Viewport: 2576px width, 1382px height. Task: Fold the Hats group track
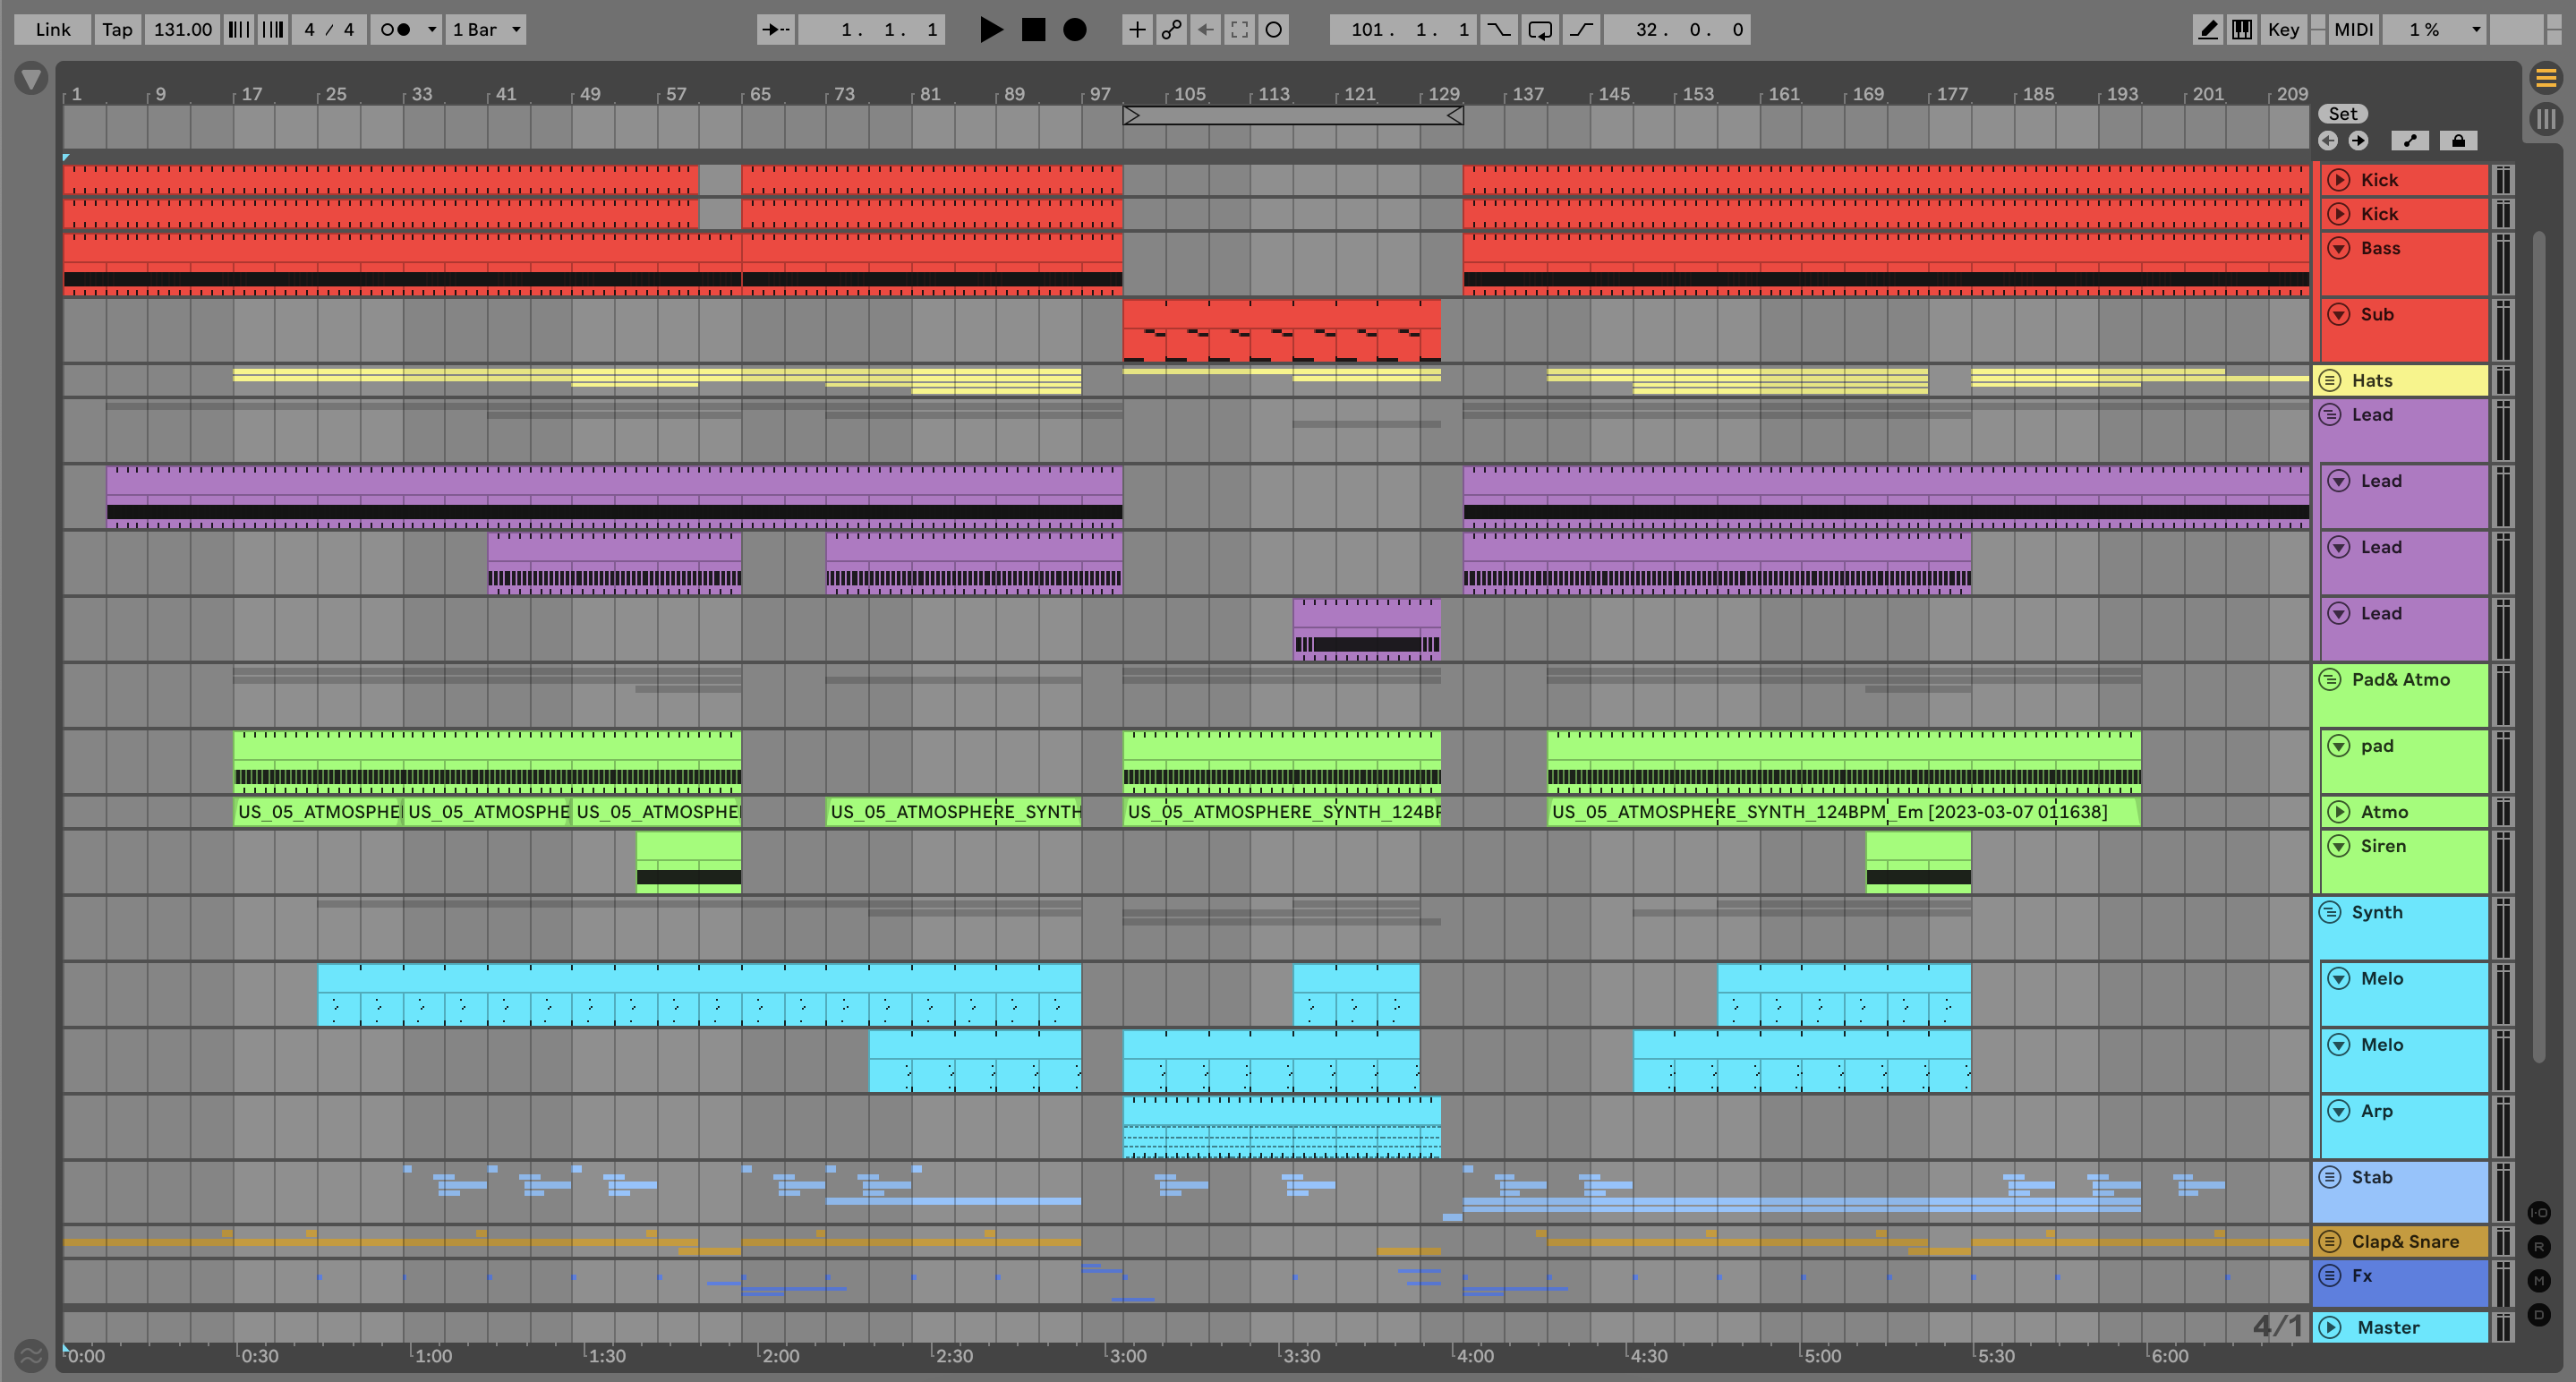point(2329,380)
